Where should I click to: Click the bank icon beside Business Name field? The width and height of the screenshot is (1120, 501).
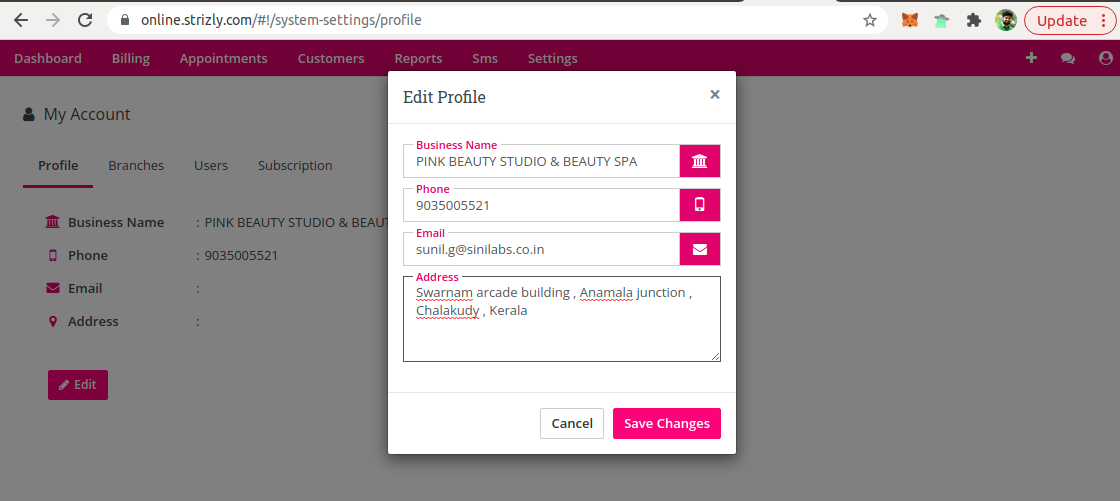click(700, 161)
